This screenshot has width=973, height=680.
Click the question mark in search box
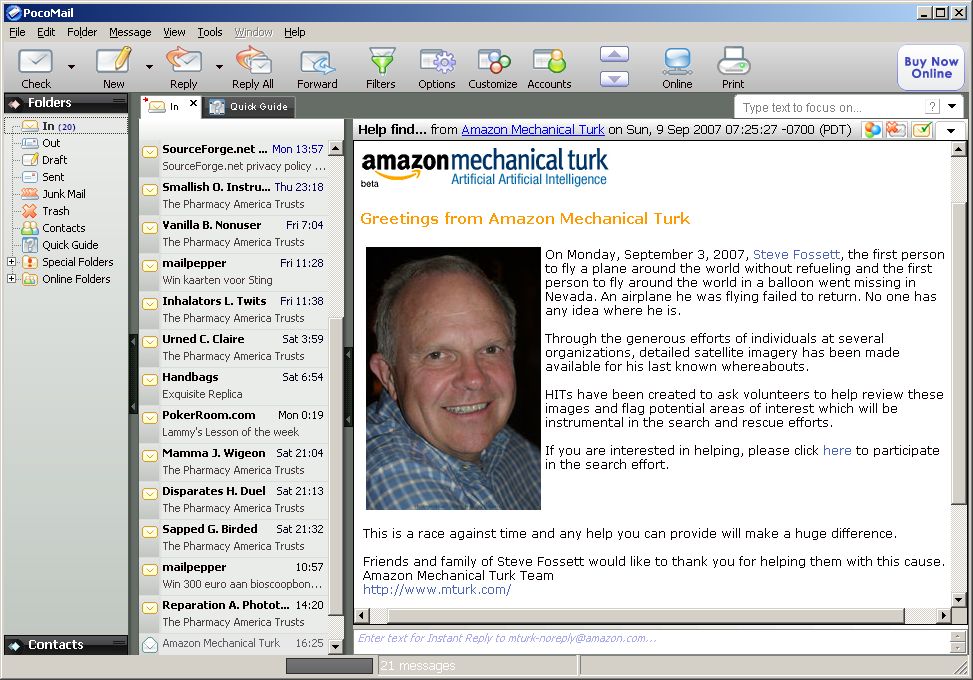pyautogui.click(x=932, y=107)
